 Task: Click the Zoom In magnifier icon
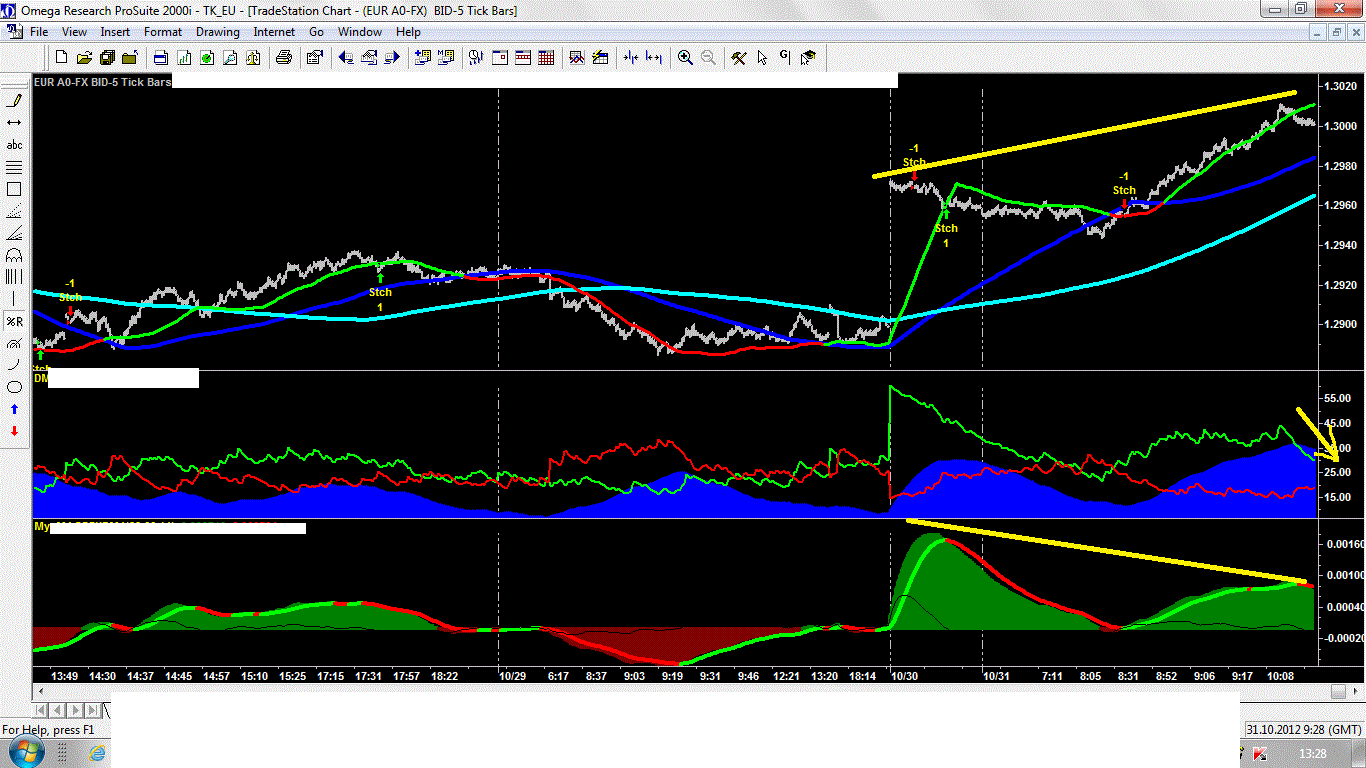click(685, 58)
